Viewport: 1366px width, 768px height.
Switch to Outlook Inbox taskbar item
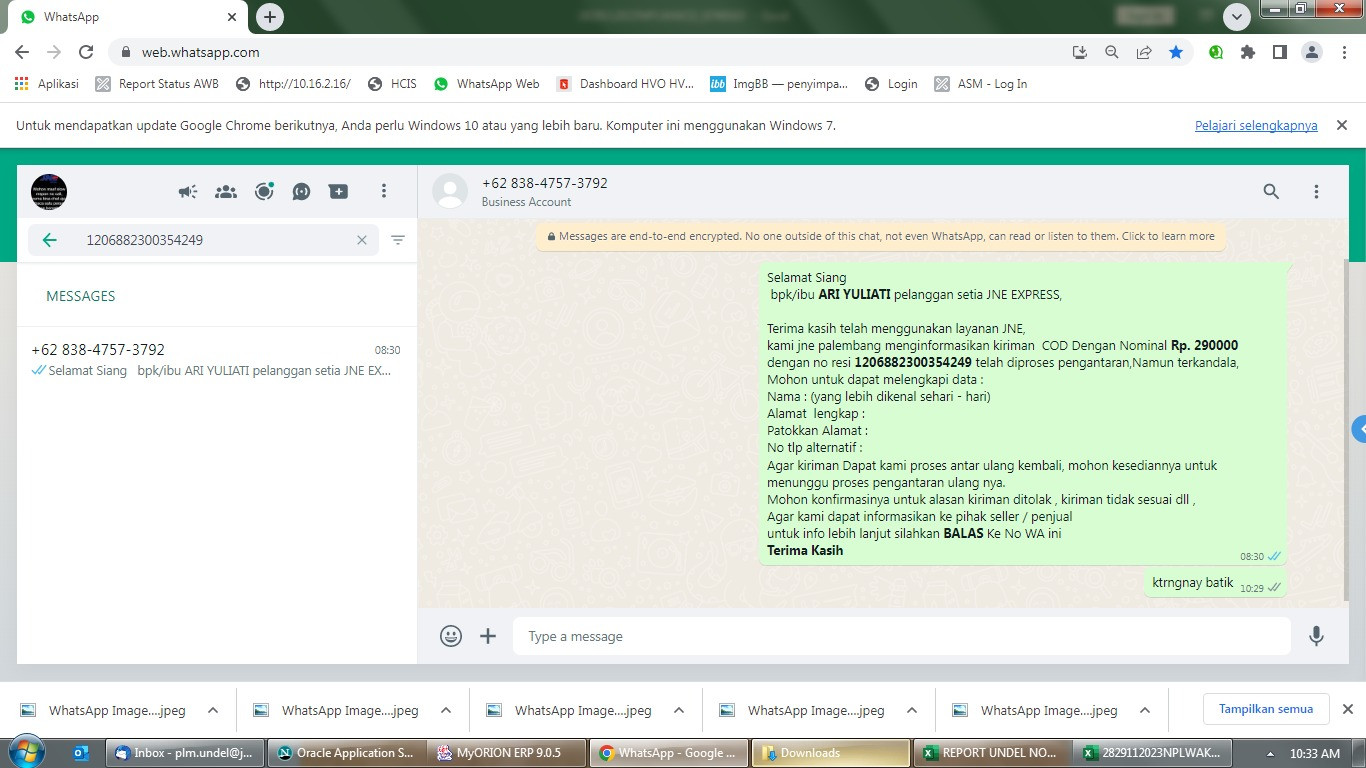point(185,753)
